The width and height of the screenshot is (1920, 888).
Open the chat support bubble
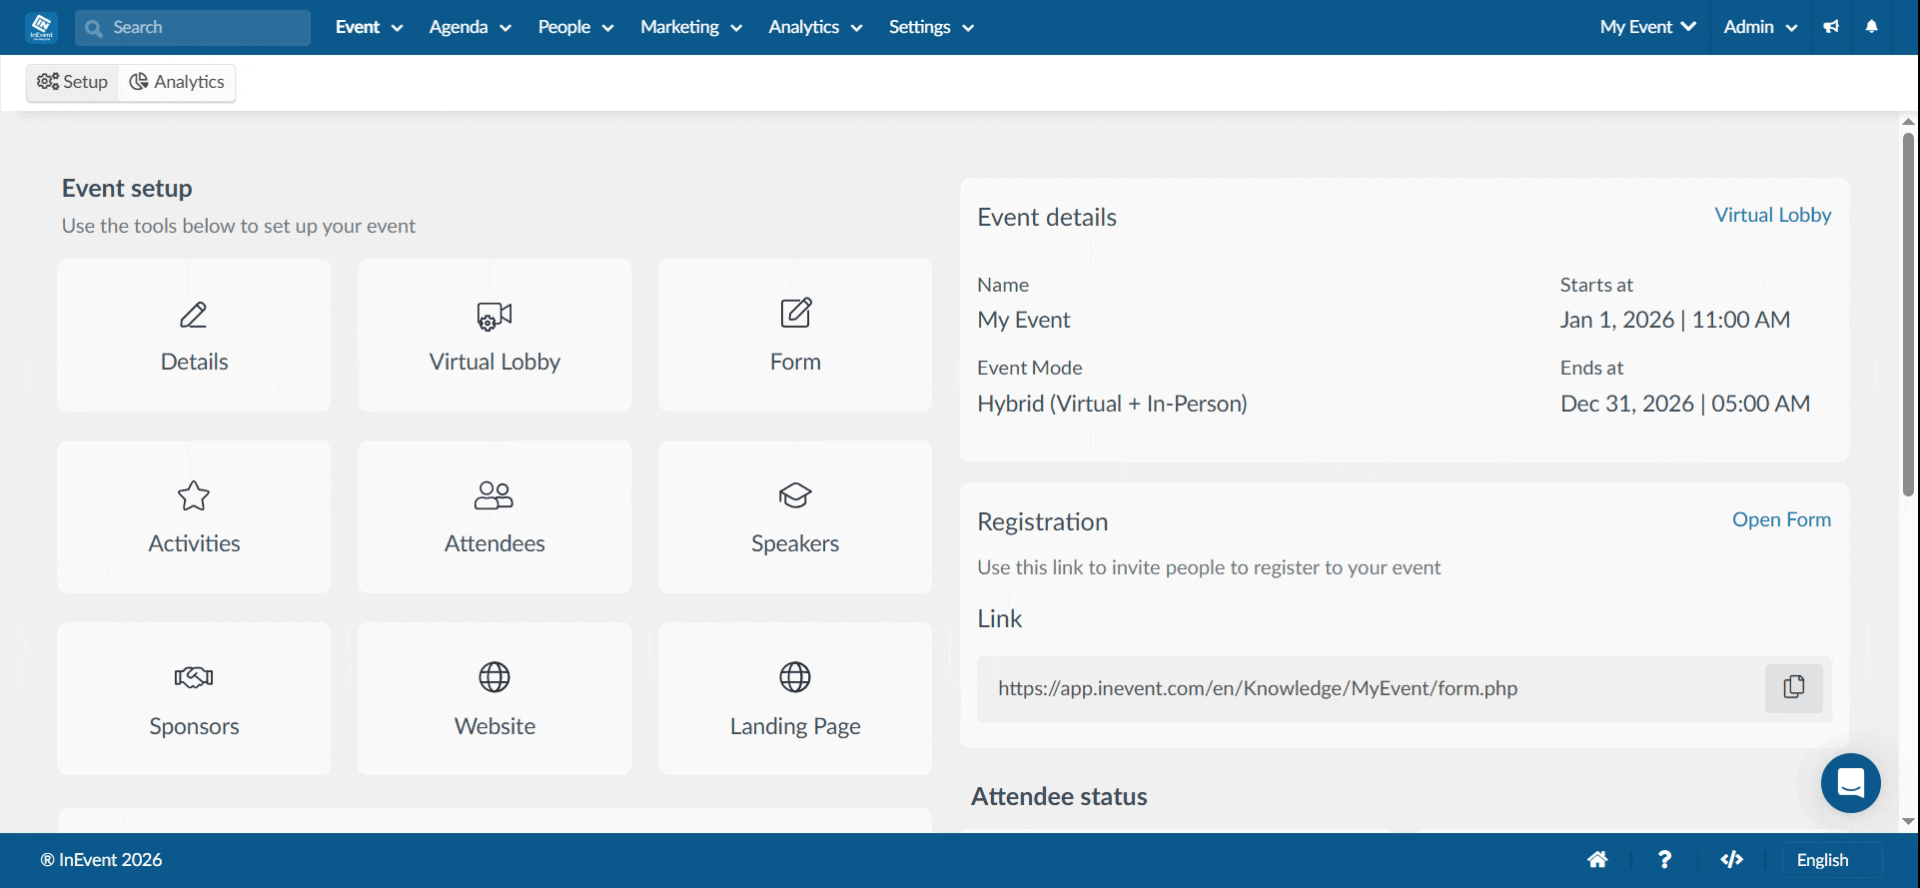click(x=1850, y=783)
